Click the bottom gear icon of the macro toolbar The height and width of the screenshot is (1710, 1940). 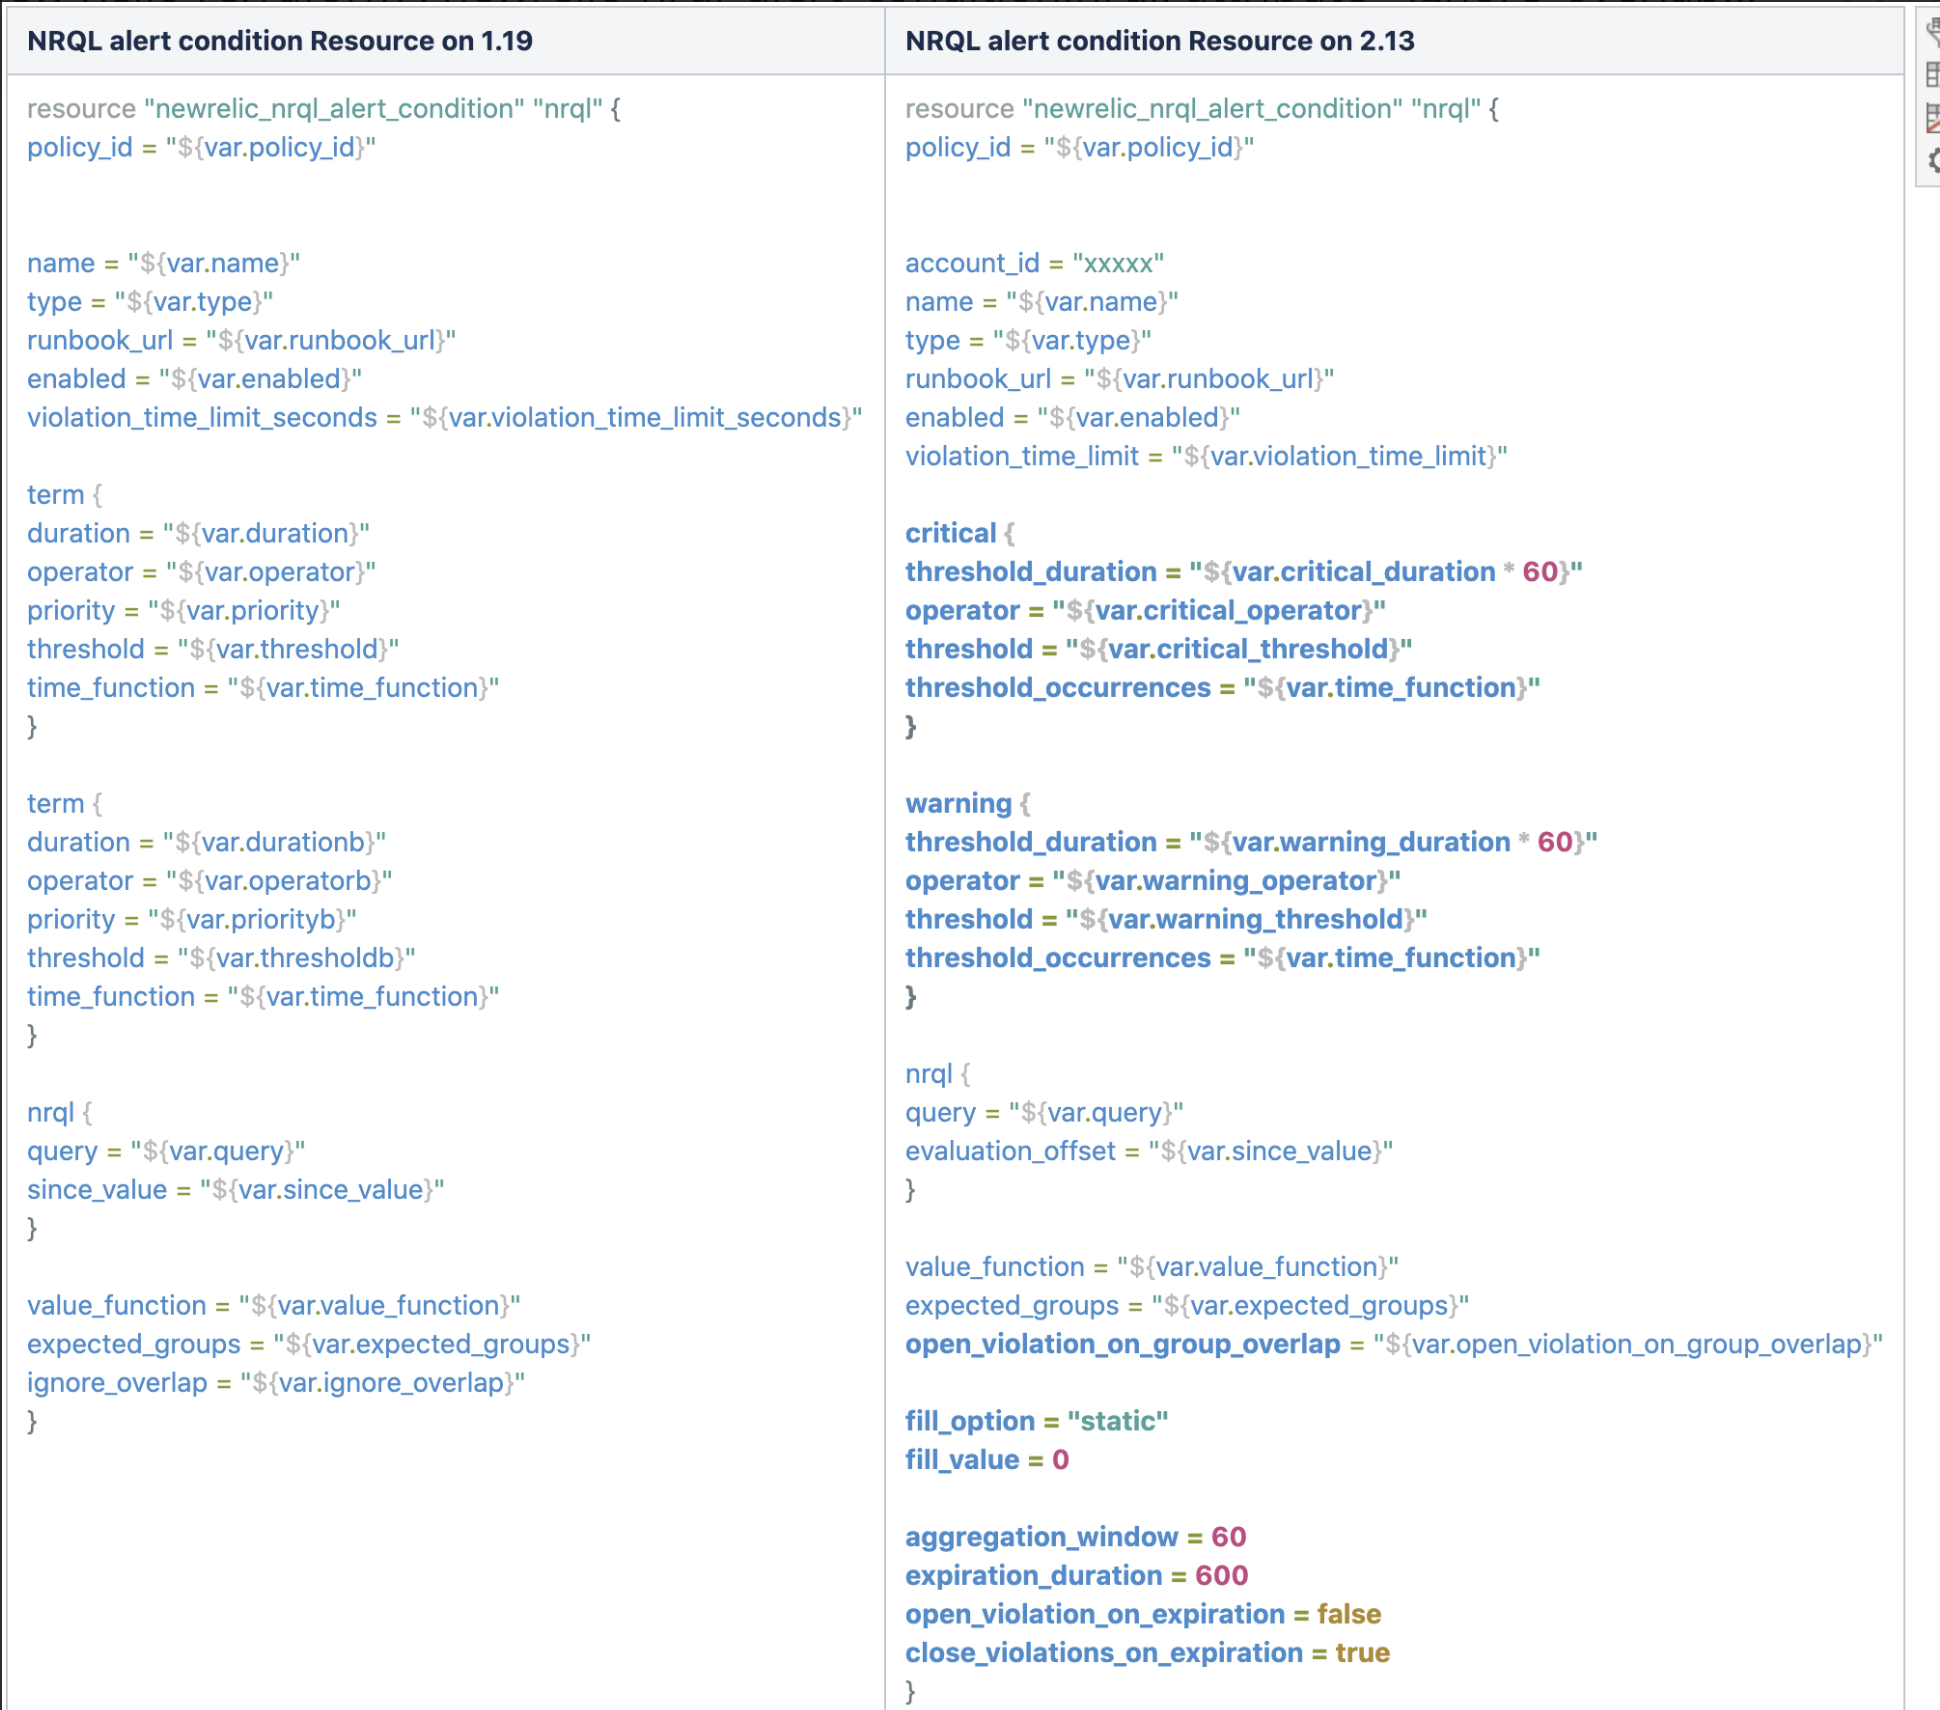pos(1932,157)
